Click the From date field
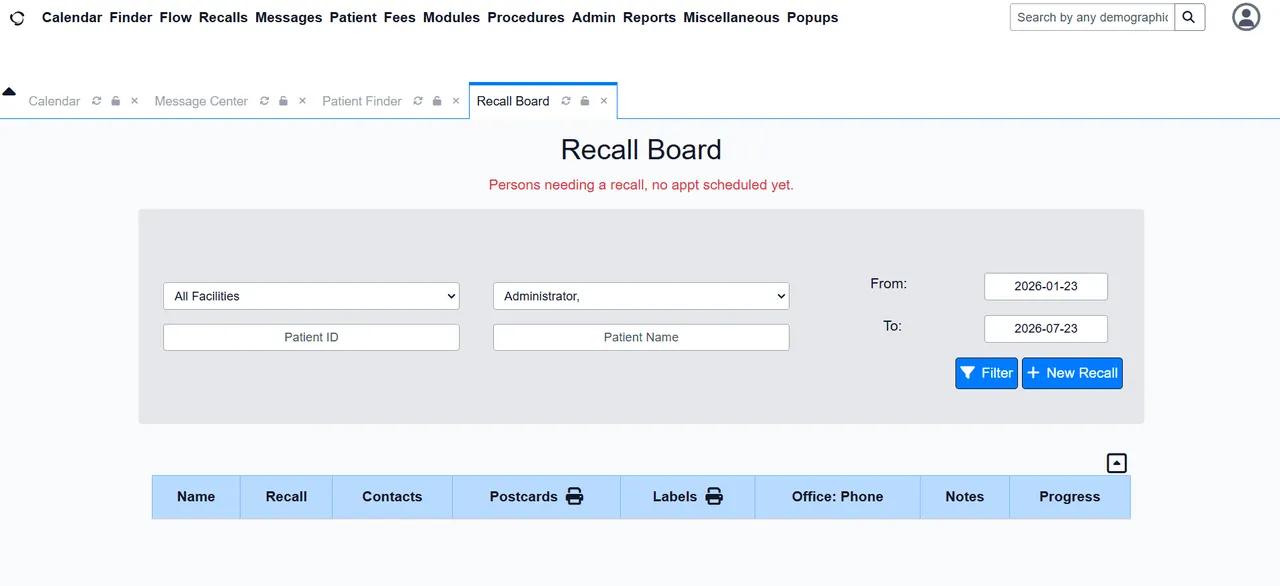Viewport: 1280px width, 586px height. [x=1046, y=286]
